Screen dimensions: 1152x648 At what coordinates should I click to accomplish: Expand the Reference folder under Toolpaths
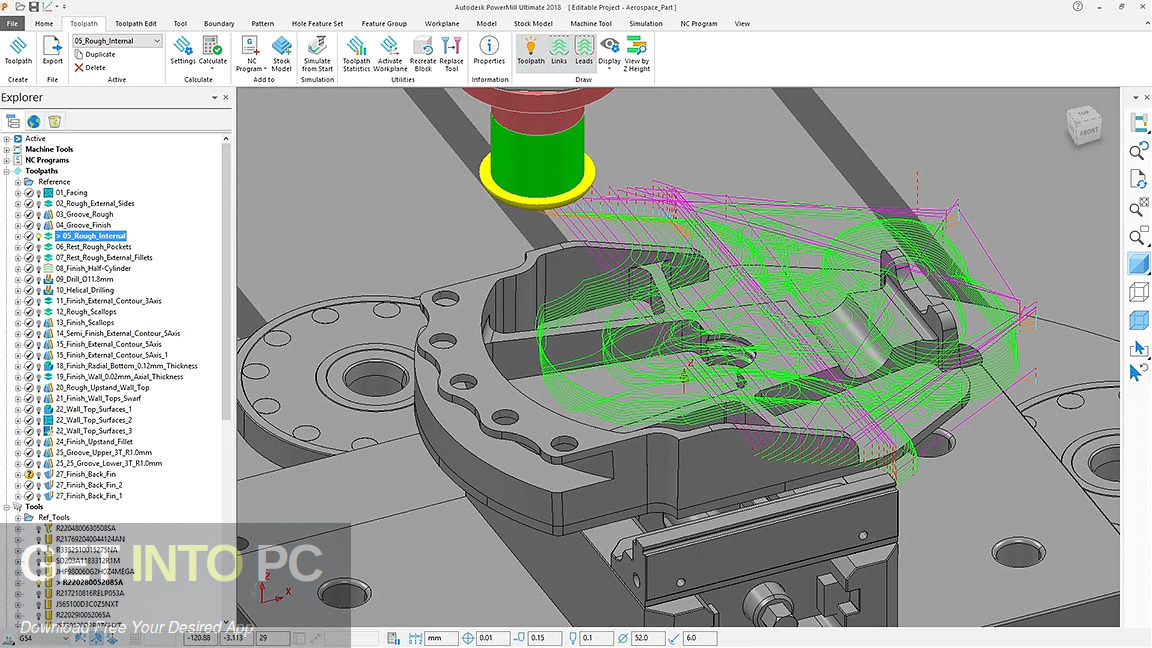point(18,182)
